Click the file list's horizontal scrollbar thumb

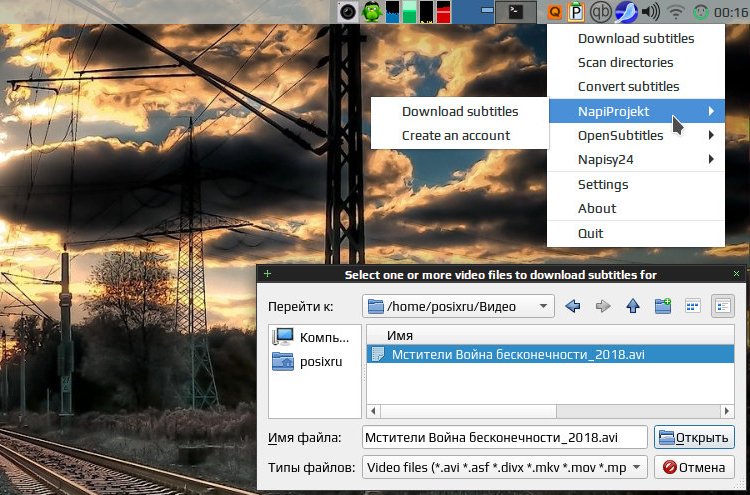click(x=468, y=411)
